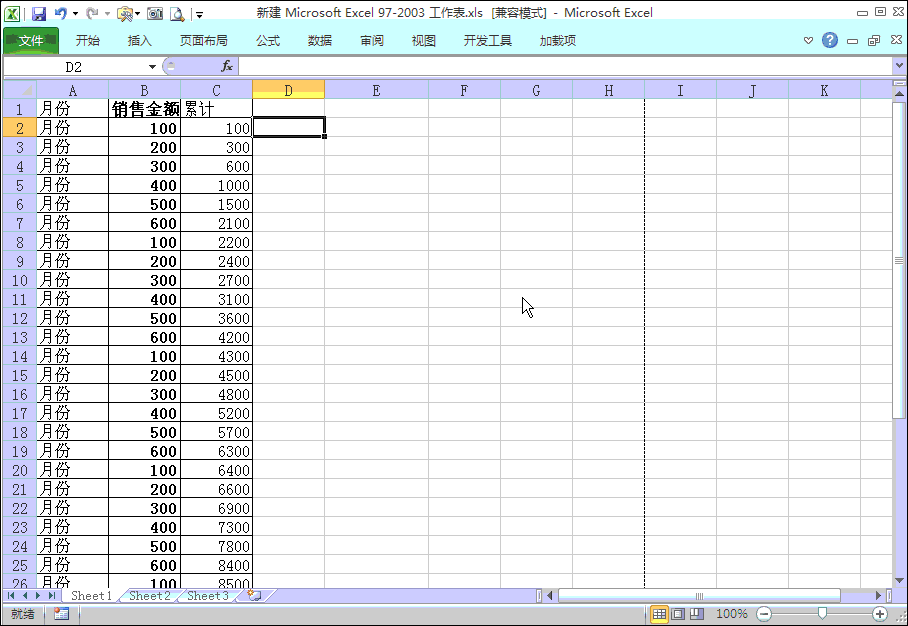Click the Camera icon in quick access toolbar
Viewport: 908px width, 626px height.
click(x=155, y=13)
